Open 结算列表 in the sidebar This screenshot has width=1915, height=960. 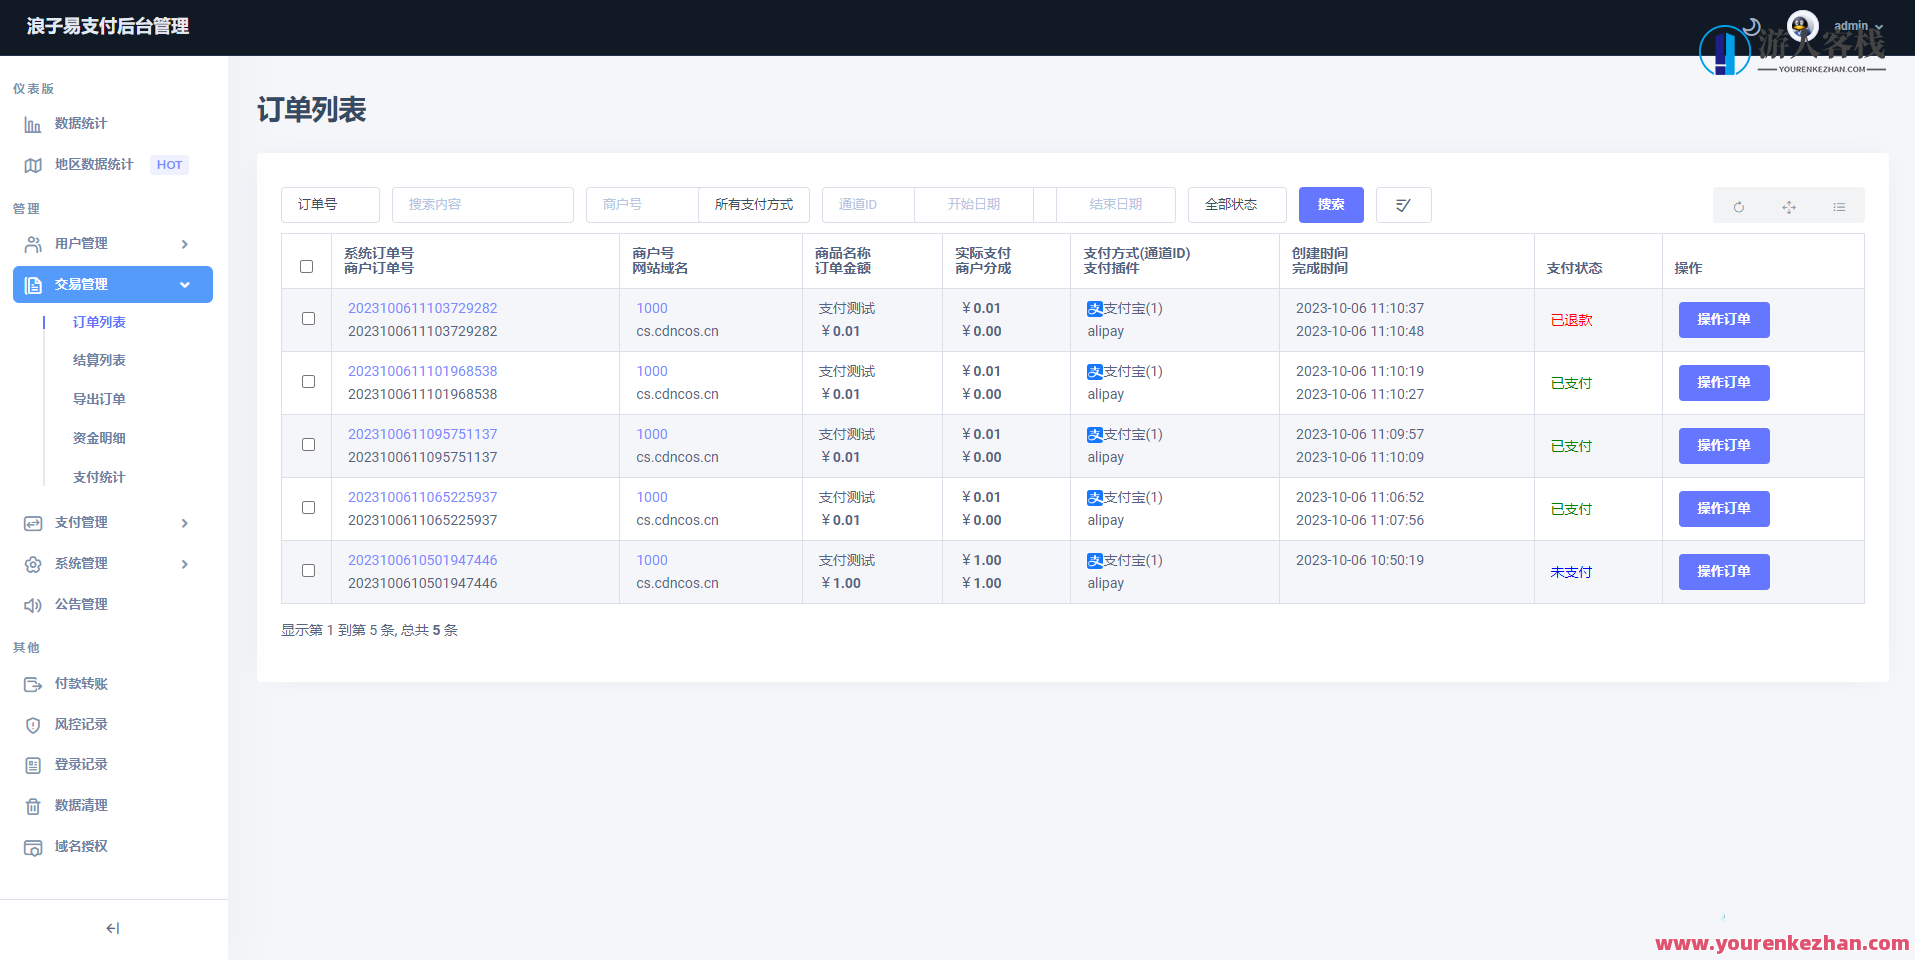[x=99, y=361]
